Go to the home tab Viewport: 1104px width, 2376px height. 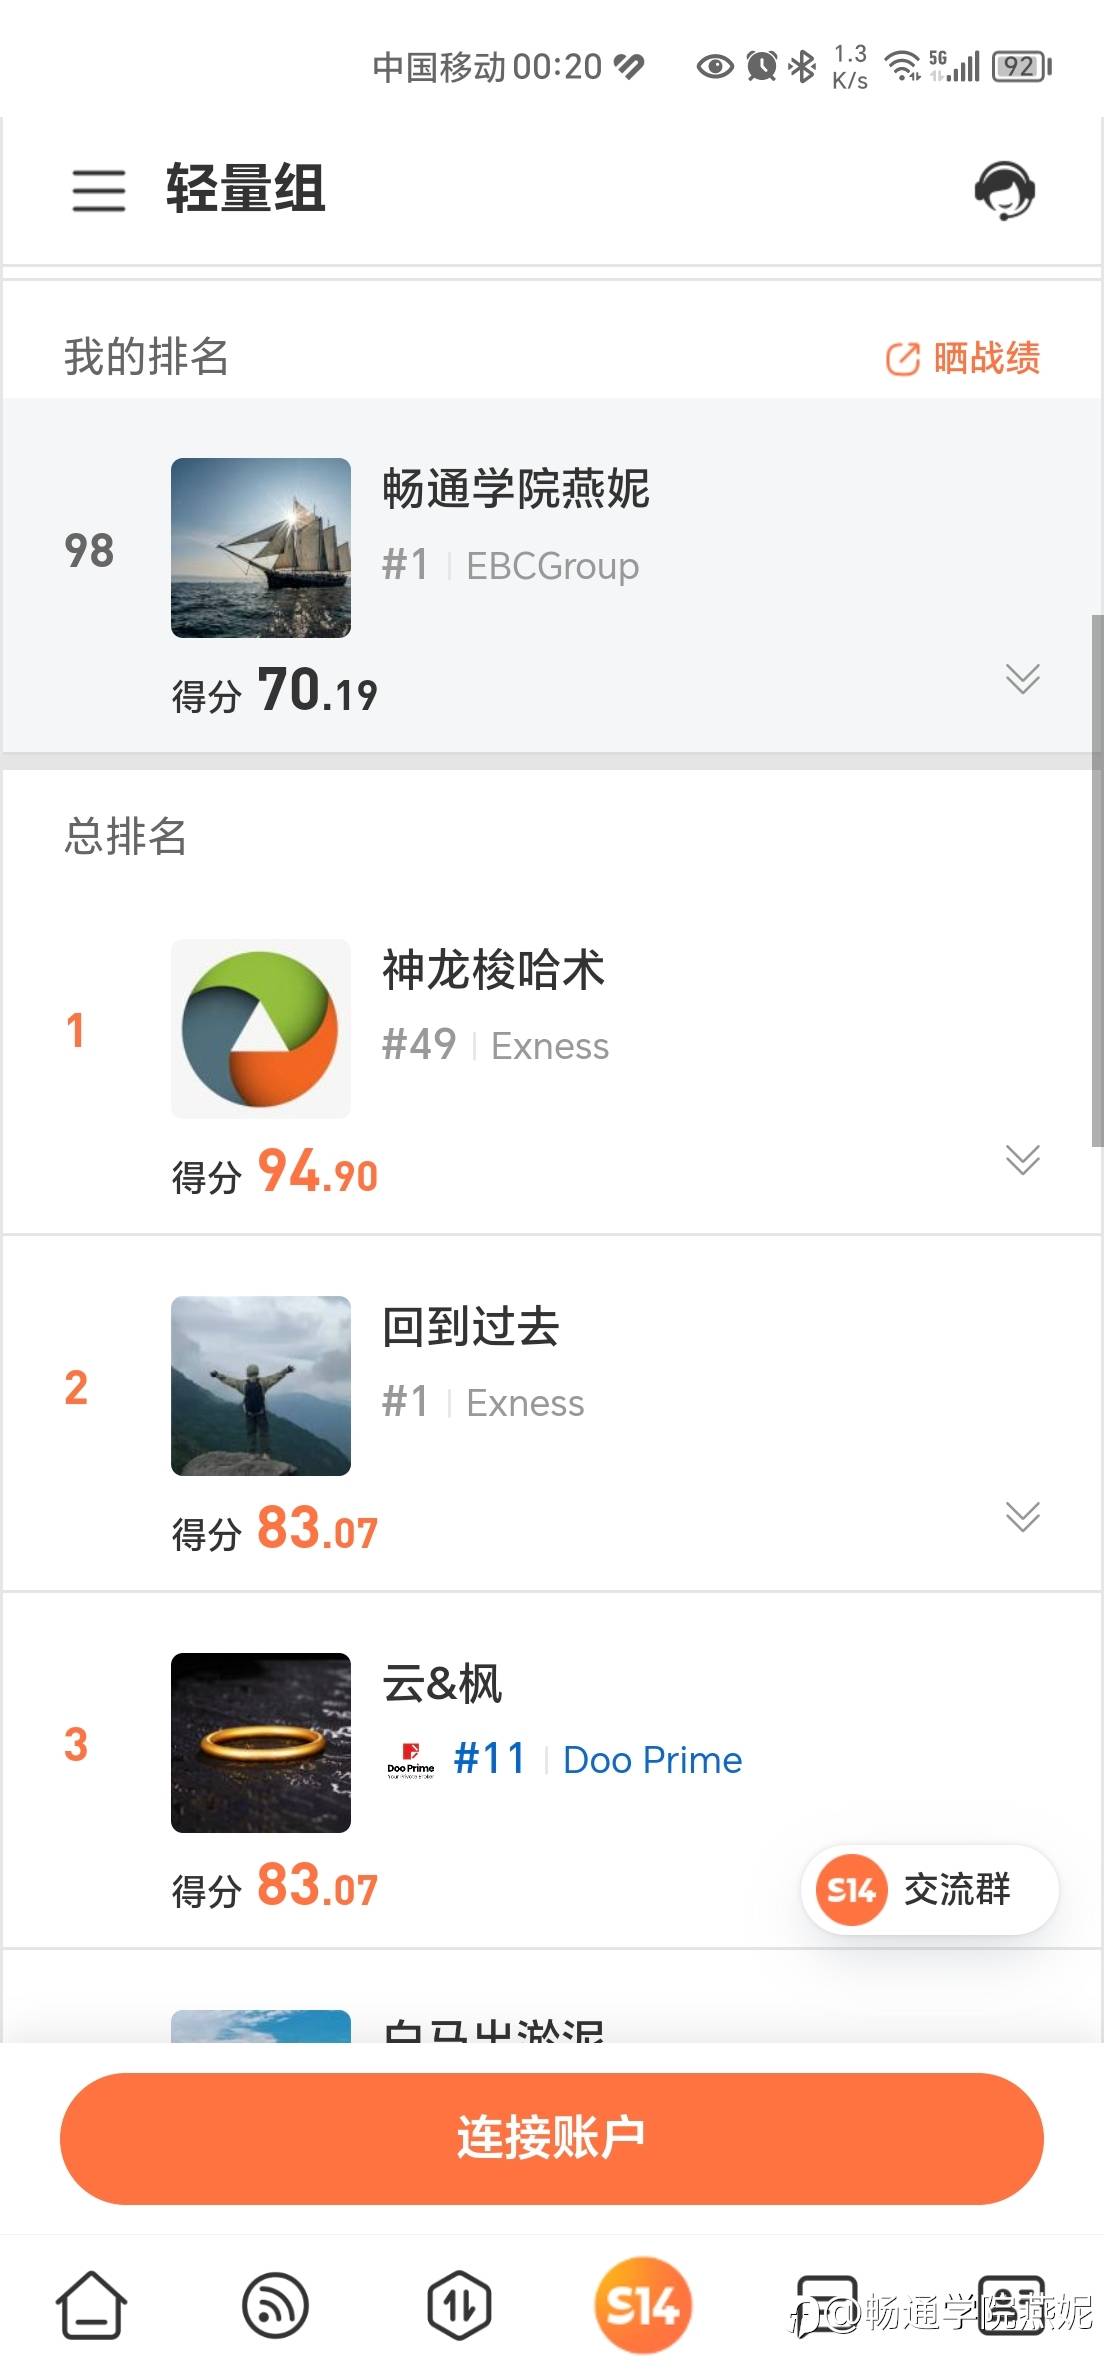coord(91,2305)
